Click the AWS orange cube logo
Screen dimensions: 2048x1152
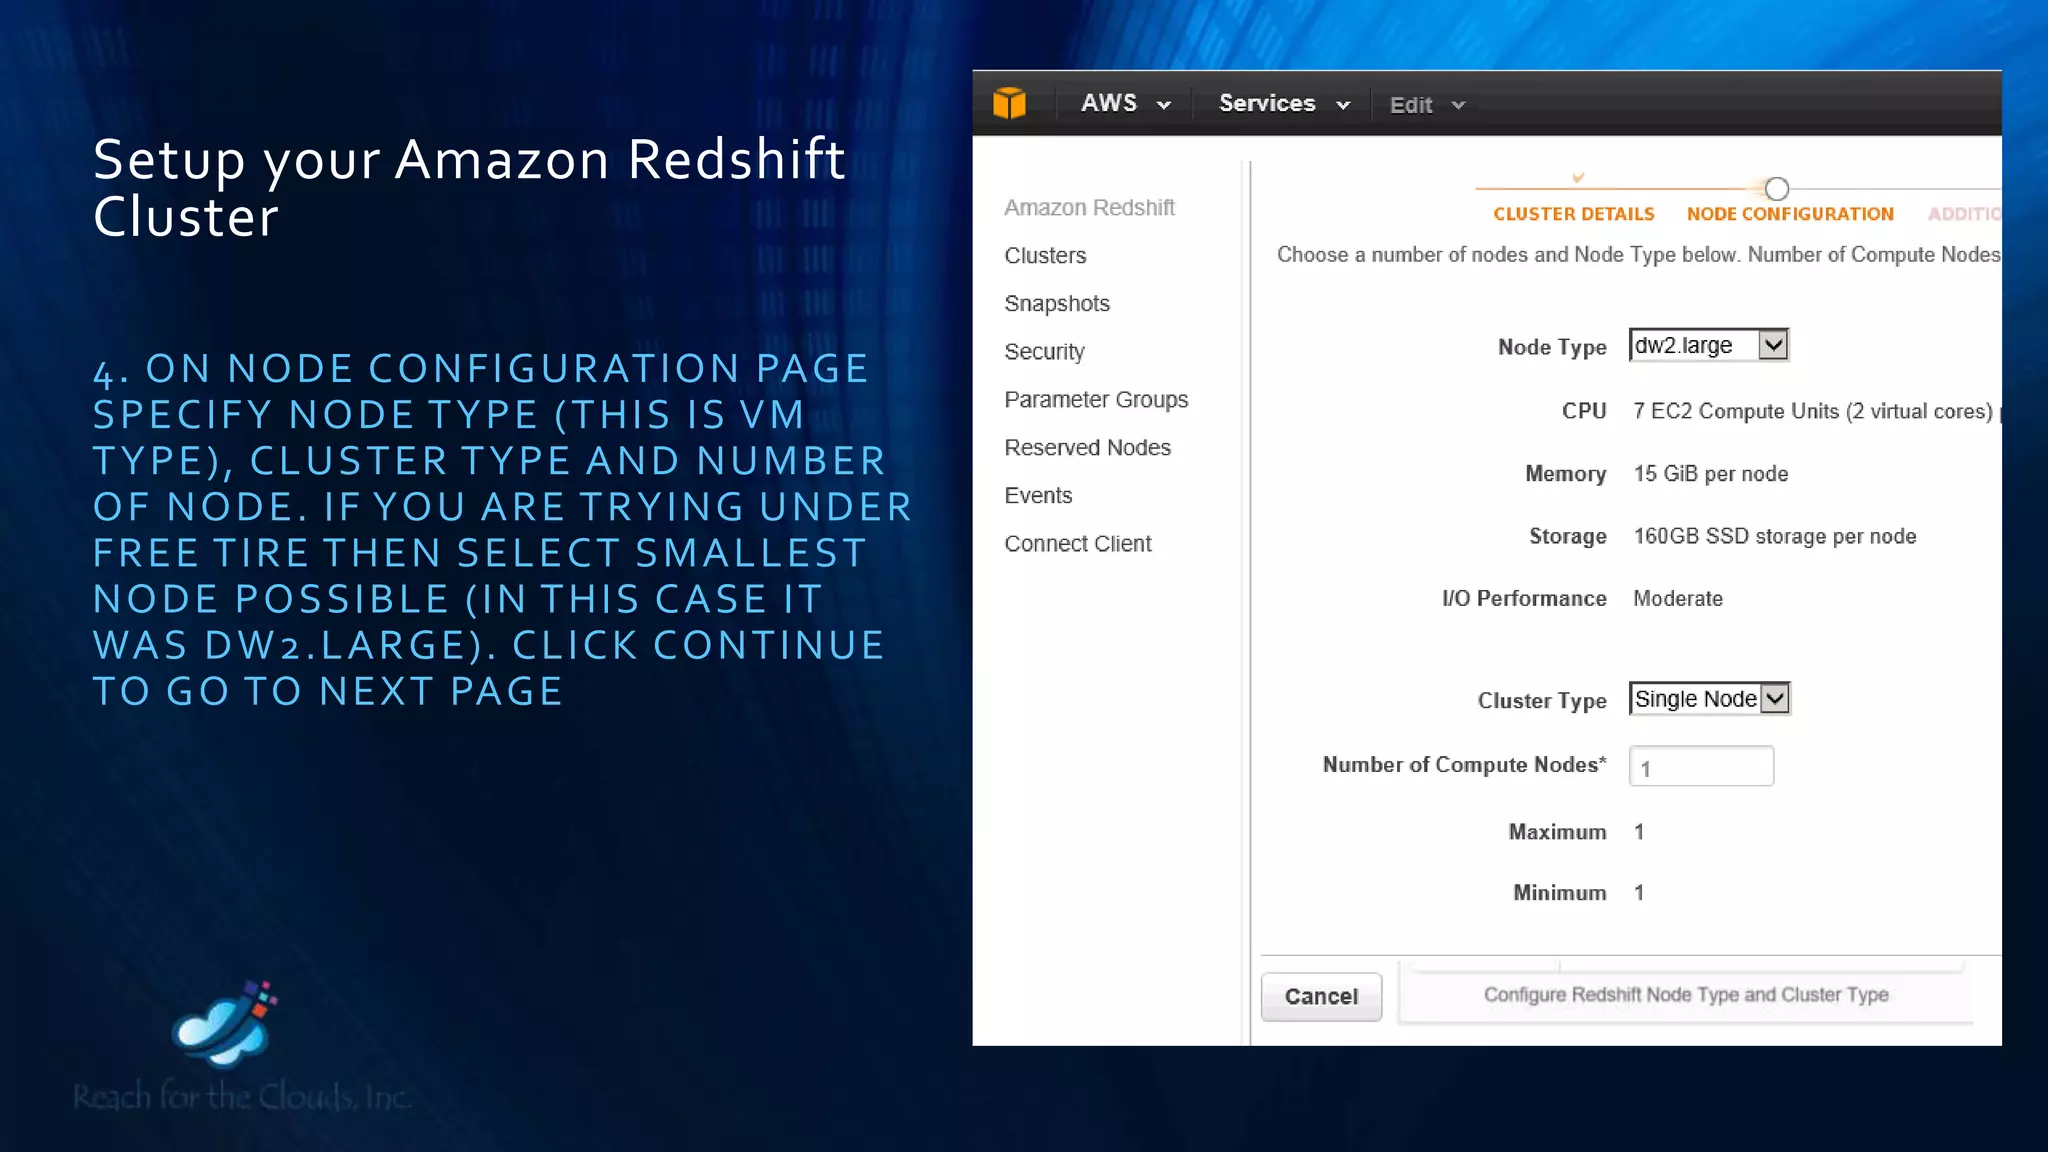[x=1009, y=103]
